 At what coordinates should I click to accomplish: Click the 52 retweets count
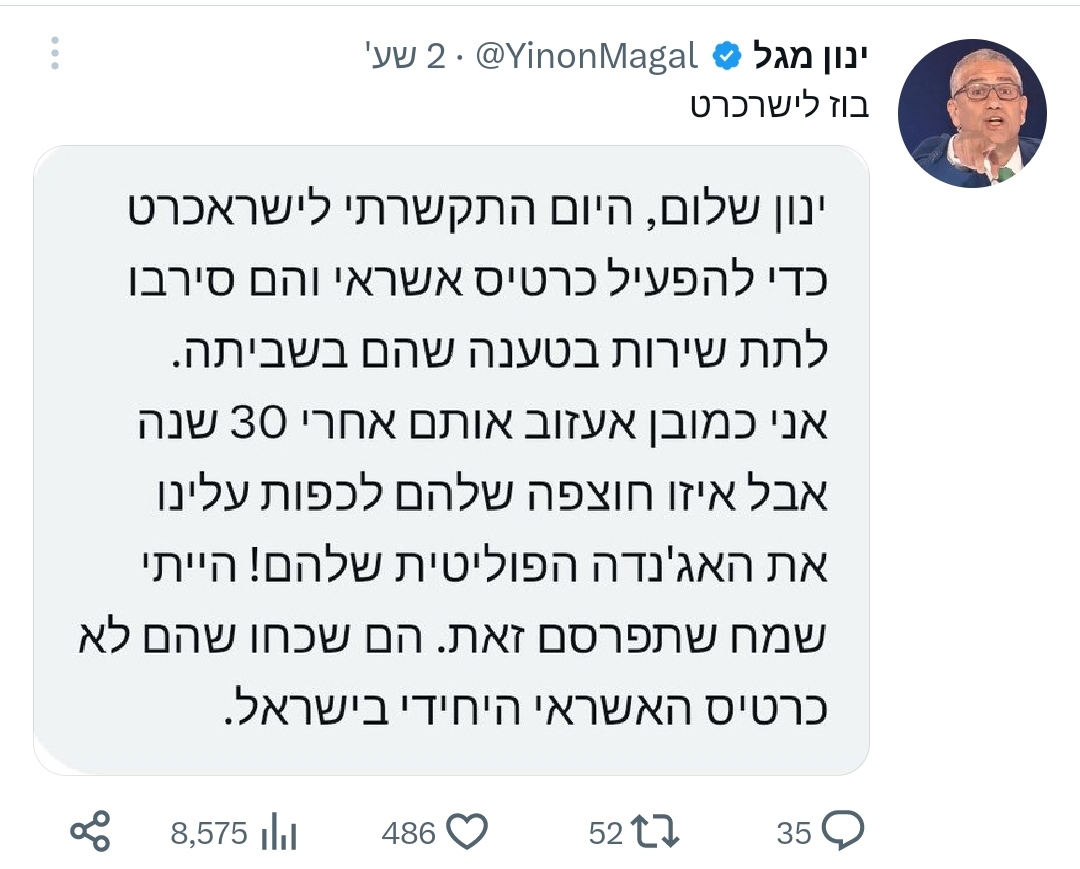(x=606, y=832)
